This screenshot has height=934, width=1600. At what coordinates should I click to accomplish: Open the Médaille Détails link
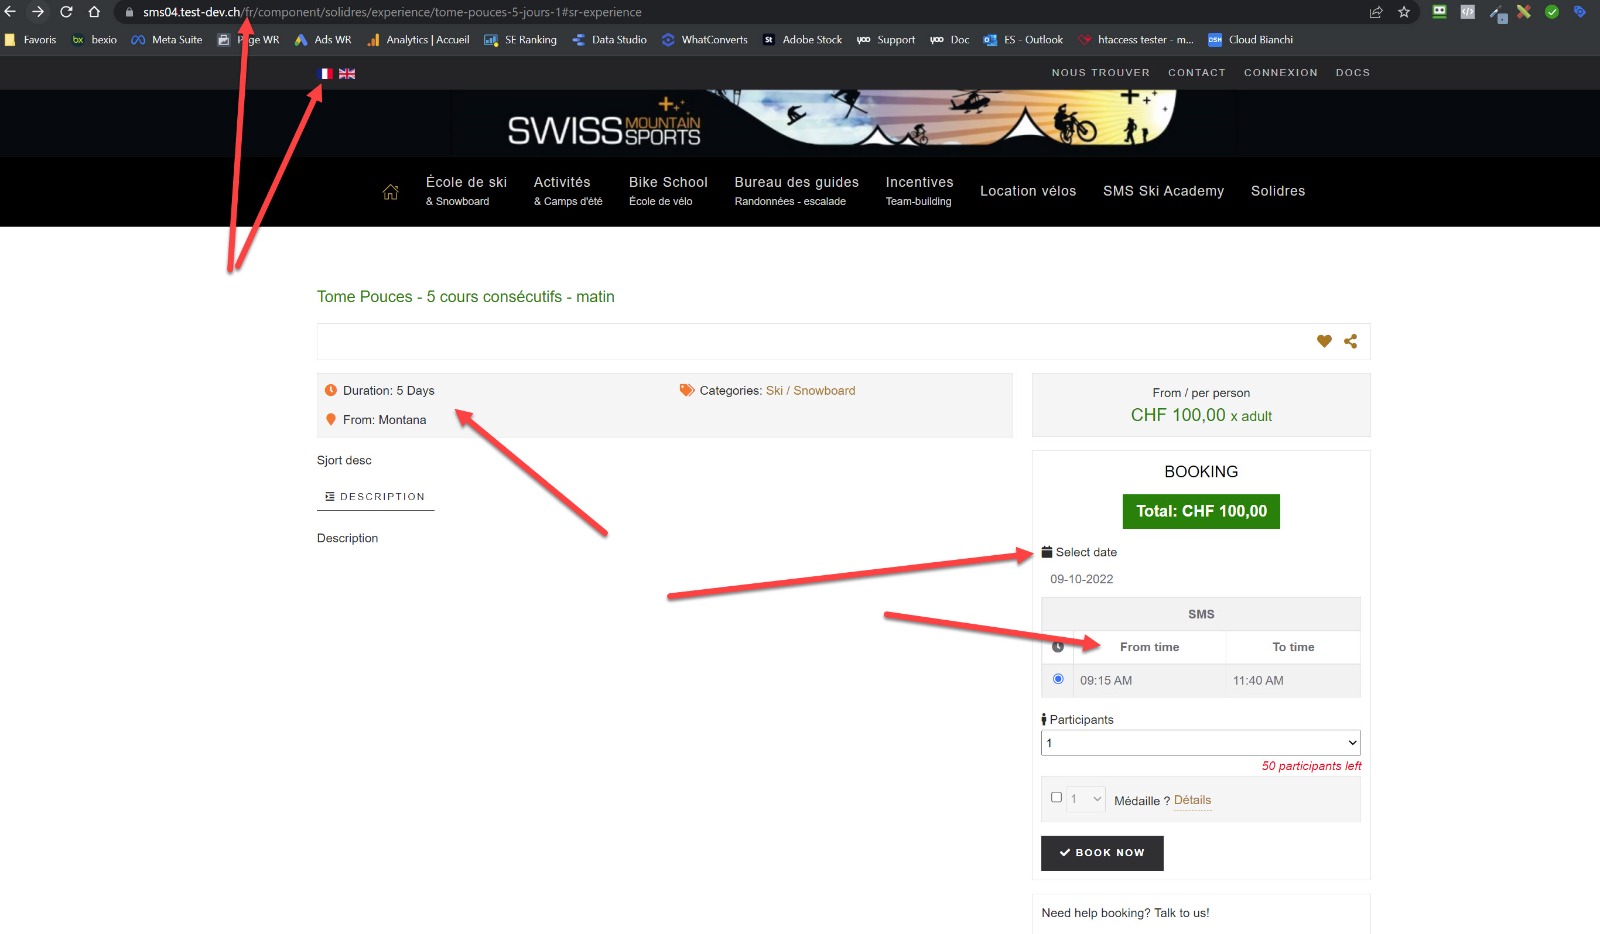click(x=1192, y=800)
